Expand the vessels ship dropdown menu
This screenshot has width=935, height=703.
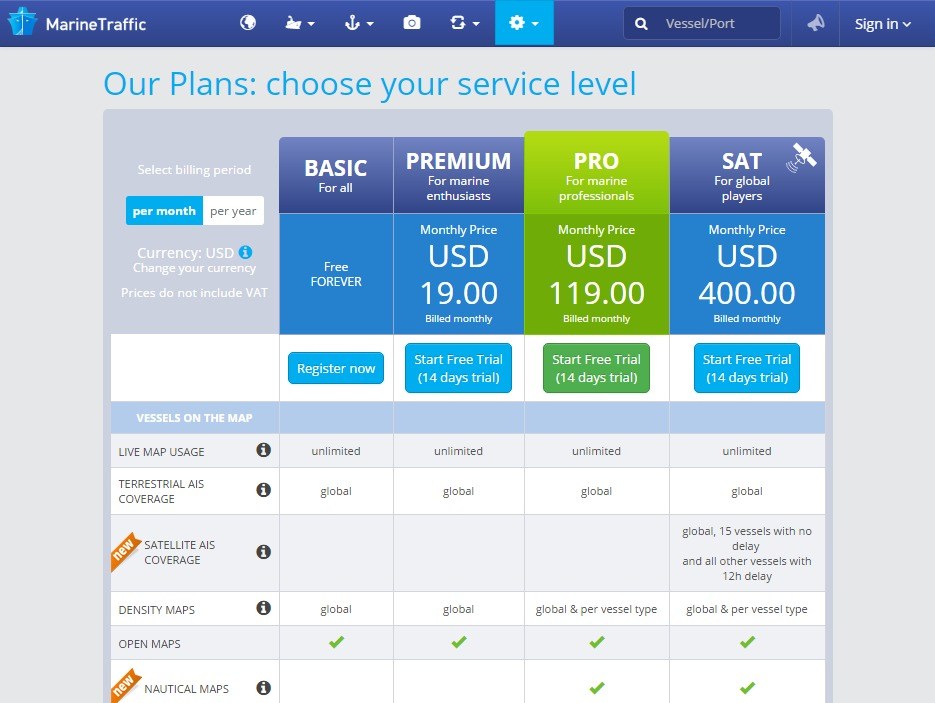pos(300,23)
